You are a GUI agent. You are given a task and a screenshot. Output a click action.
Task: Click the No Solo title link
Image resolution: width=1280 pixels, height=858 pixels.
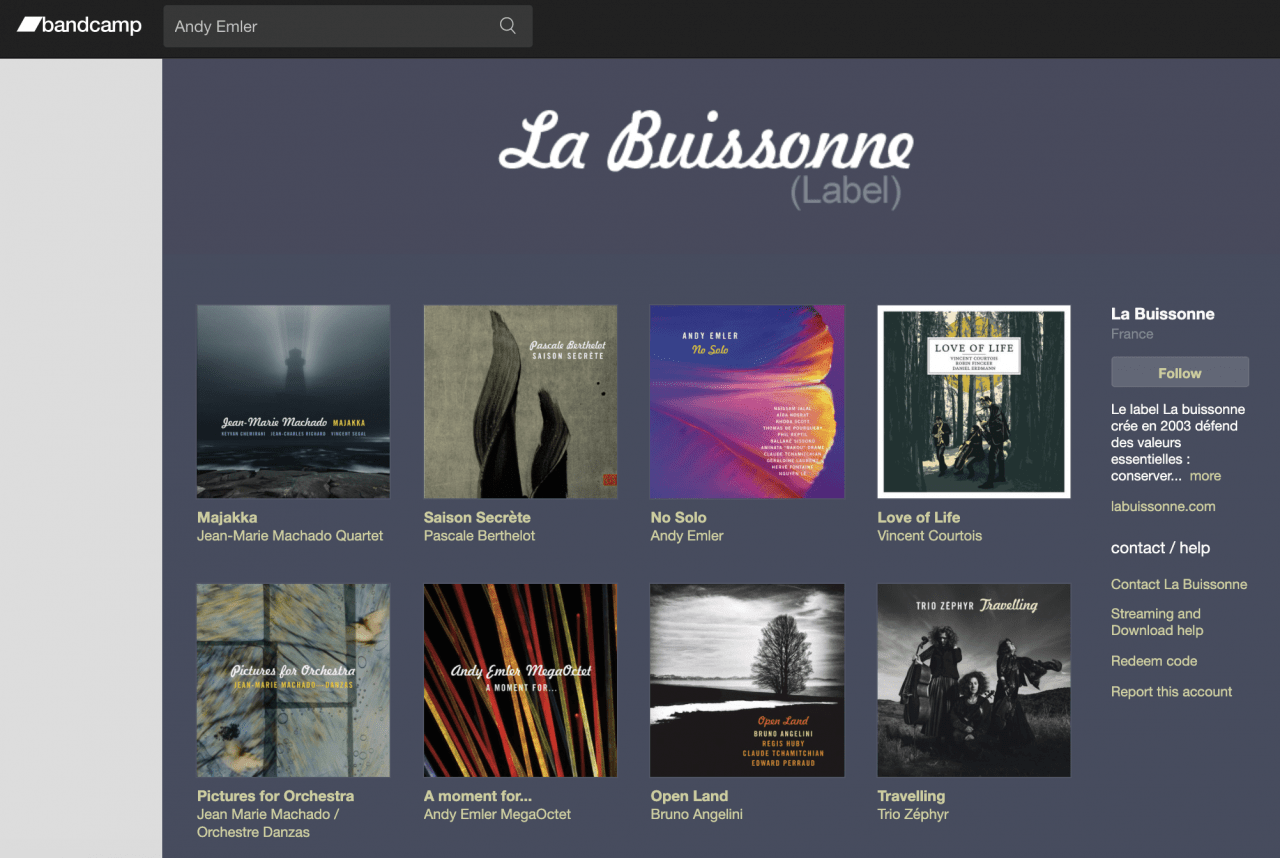[x=679, y=517]
